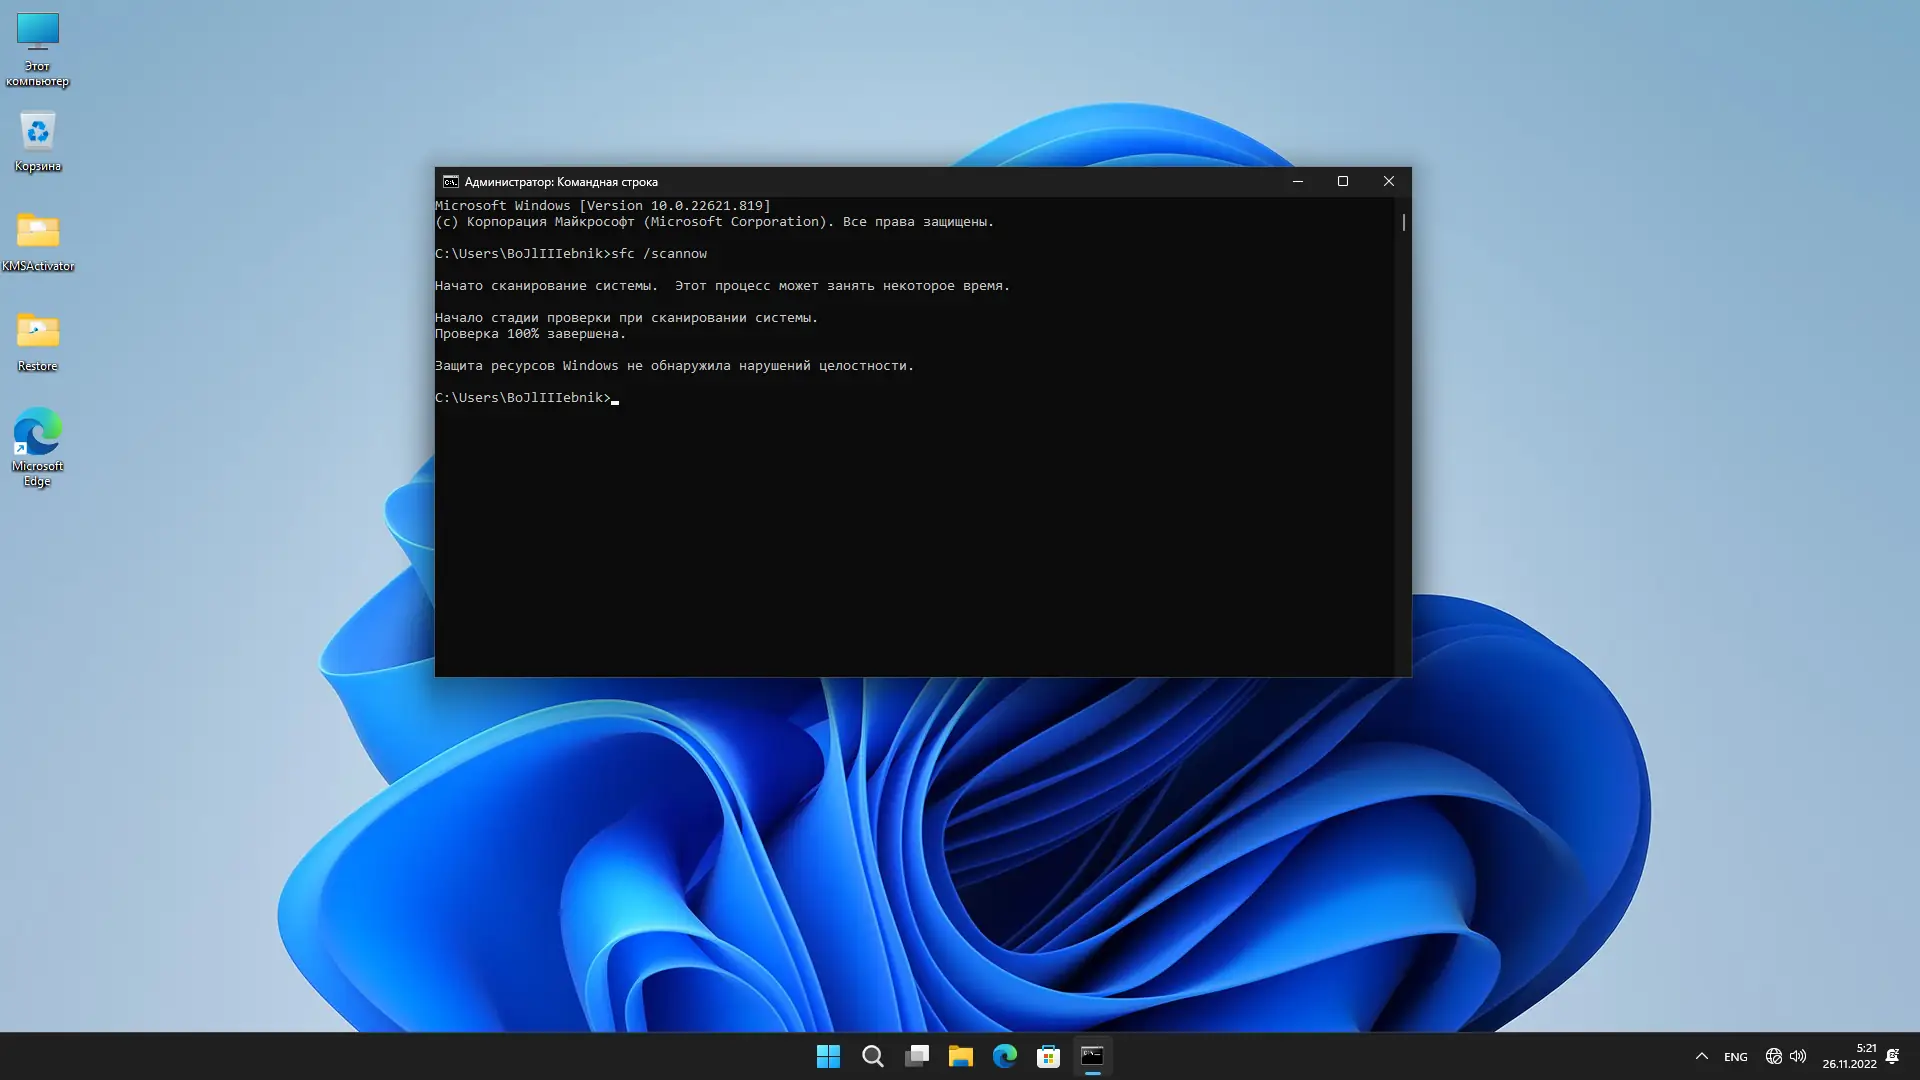Screen dimensions: 1920x1080
Task: Open the Command Prompt window icon menu
Action: pos(448,181)
